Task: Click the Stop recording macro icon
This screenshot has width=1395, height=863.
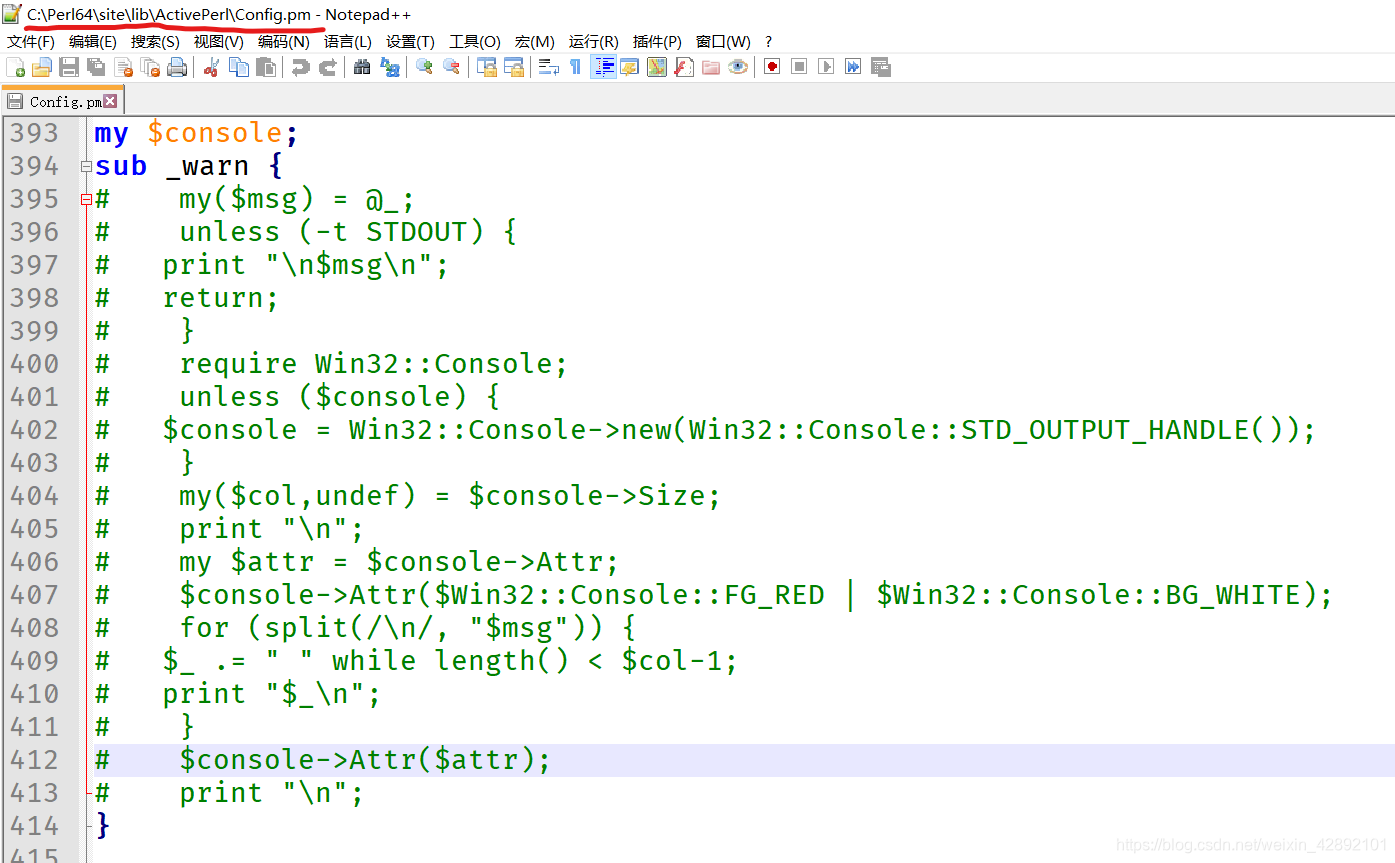Action: tap(799, 67)
